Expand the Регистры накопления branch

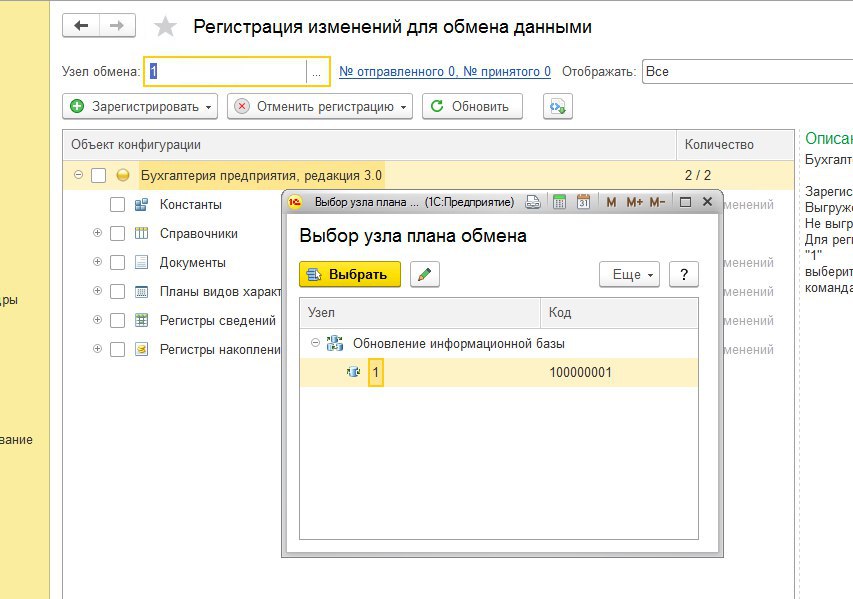click(x=97, y=348)
